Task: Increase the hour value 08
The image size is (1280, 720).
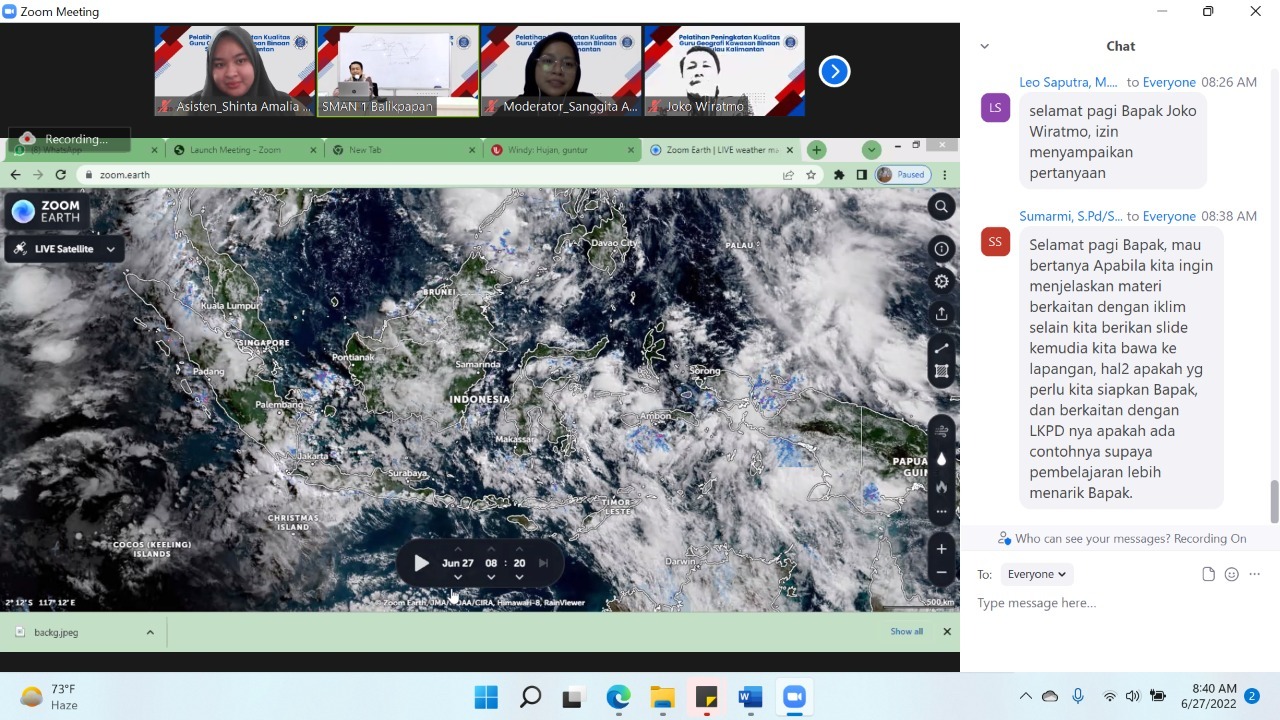Action: point(491,548)
